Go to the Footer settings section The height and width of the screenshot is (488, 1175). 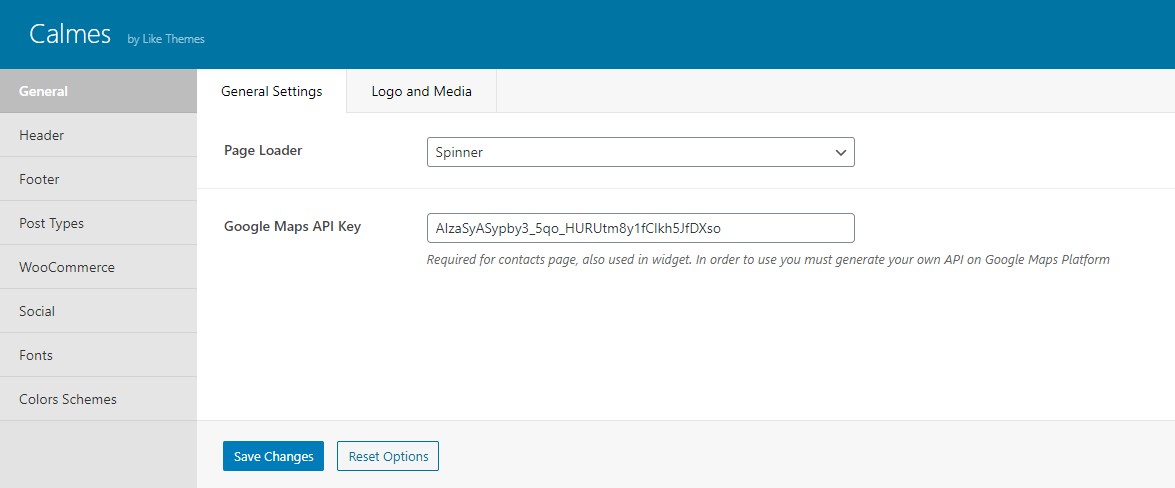coord(98,179)
